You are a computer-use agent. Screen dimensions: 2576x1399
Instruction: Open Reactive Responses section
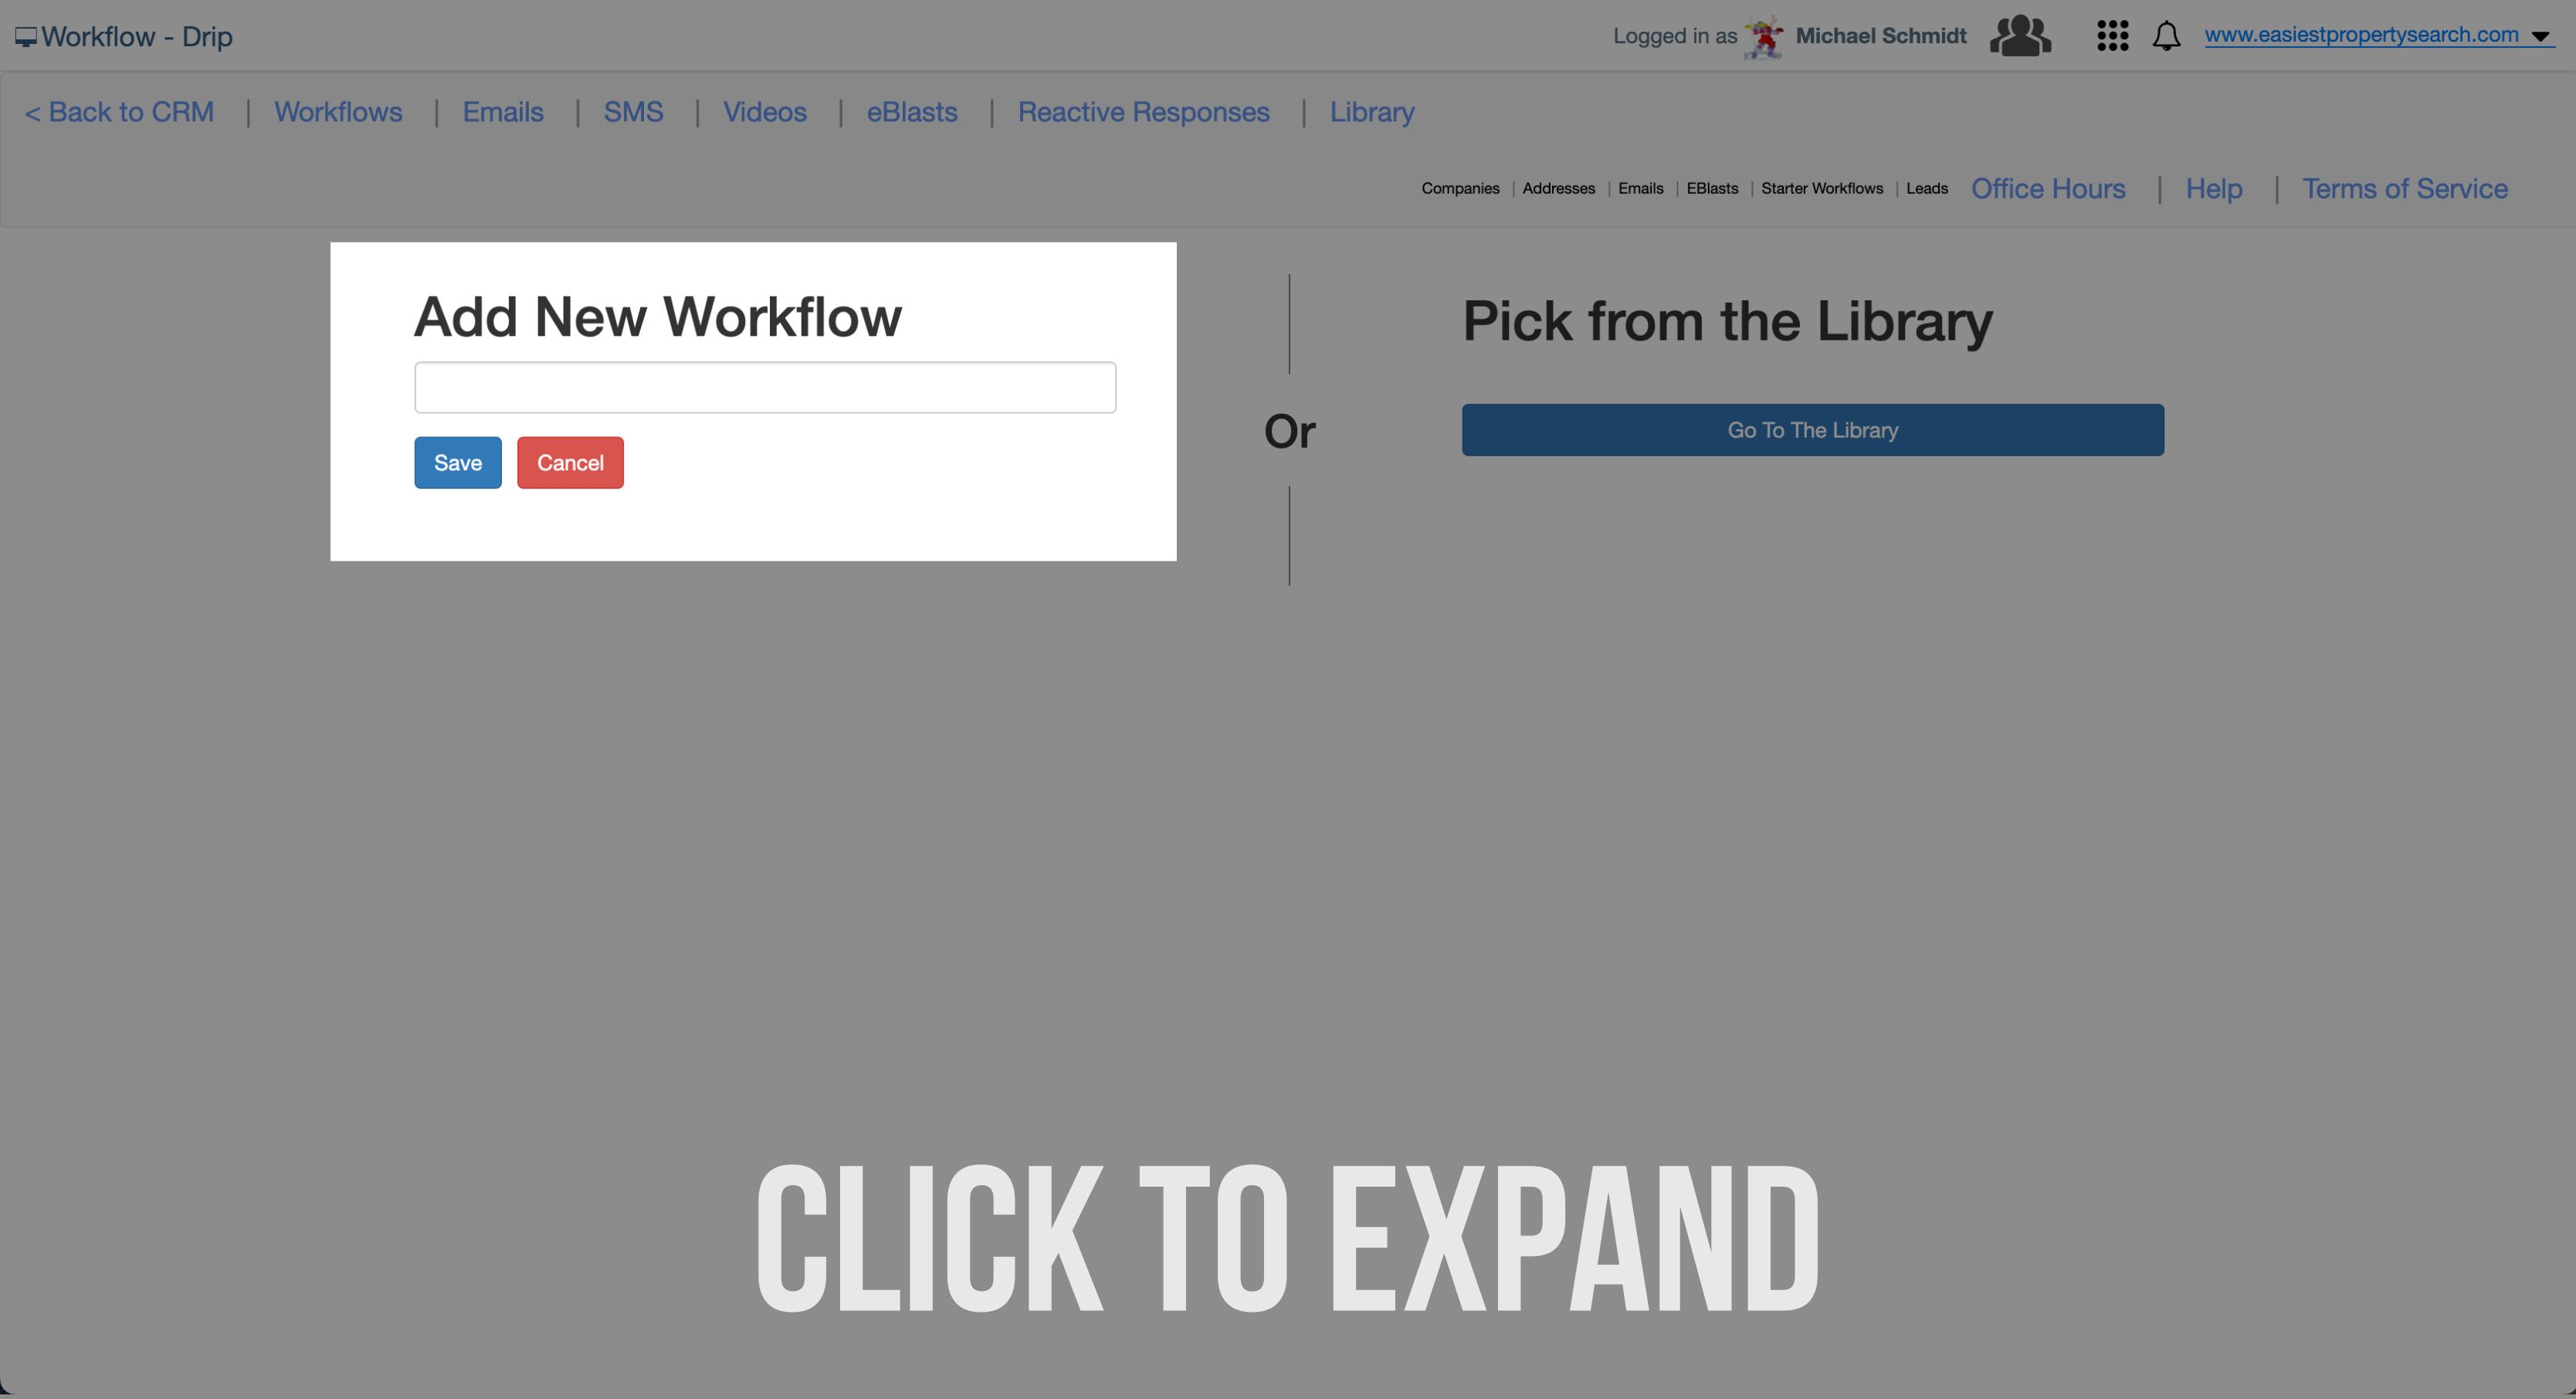(x=1142, y=112)
